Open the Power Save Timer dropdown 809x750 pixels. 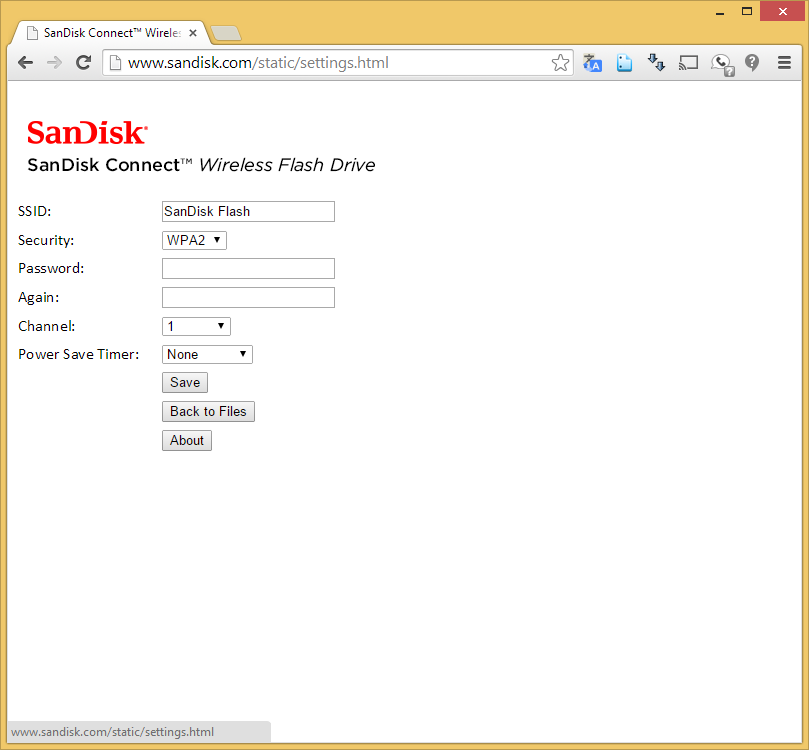pyautogui.click(x=207, y=354)
